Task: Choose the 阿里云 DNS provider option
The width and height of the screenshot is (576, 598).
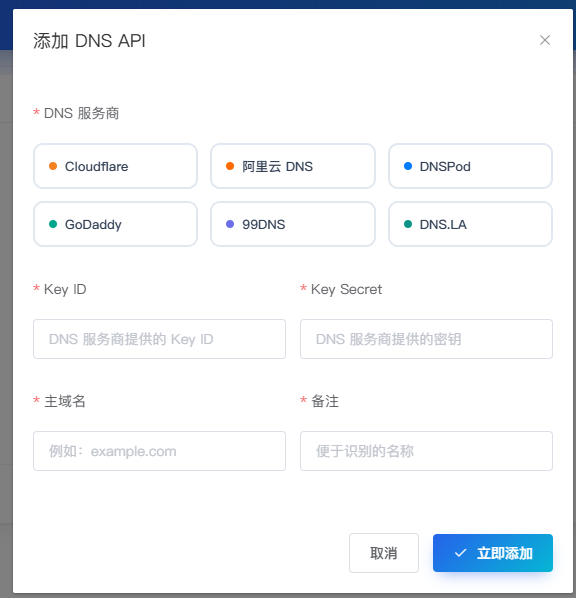Action: (x=293, y=166)
